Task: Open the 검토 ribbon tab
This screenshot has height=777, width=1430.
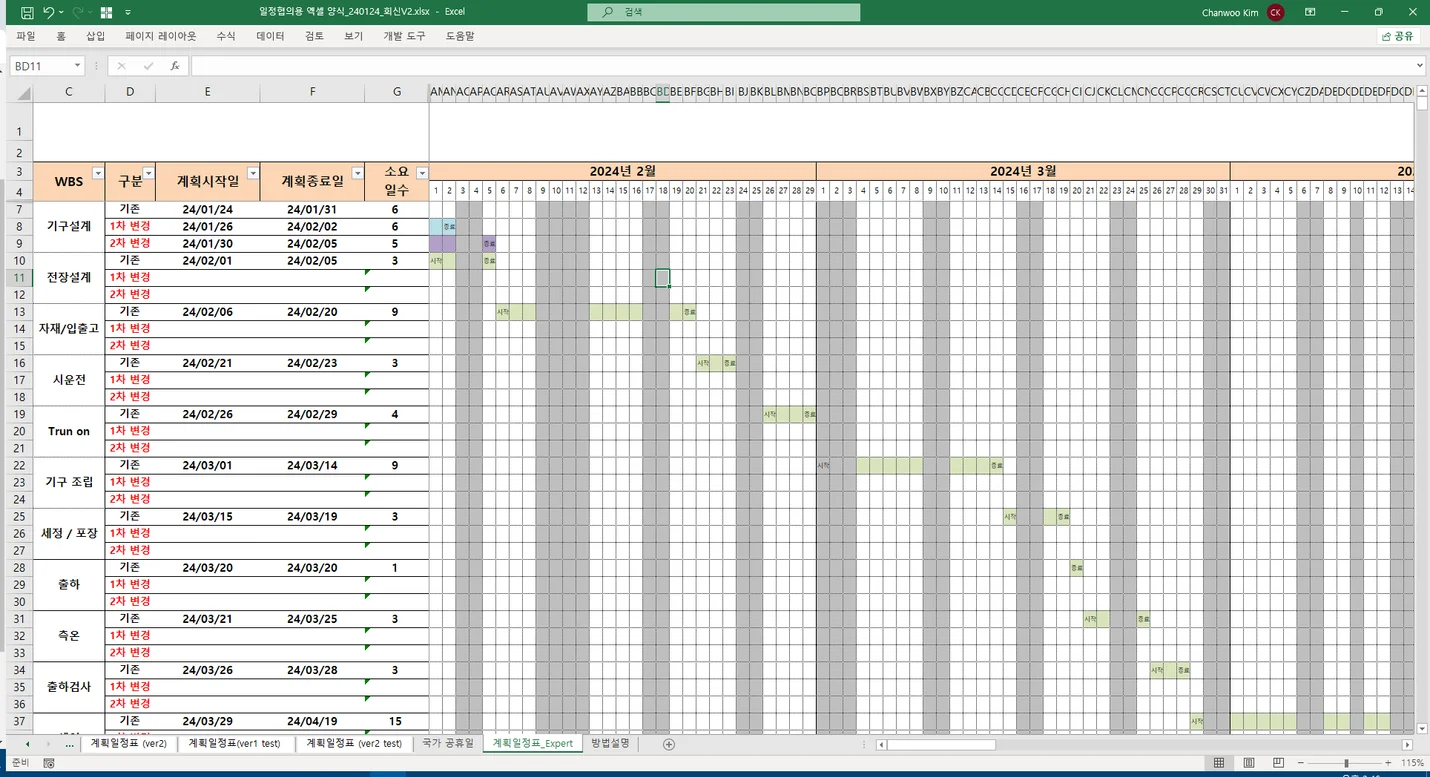Action: (x=314, y=36)
